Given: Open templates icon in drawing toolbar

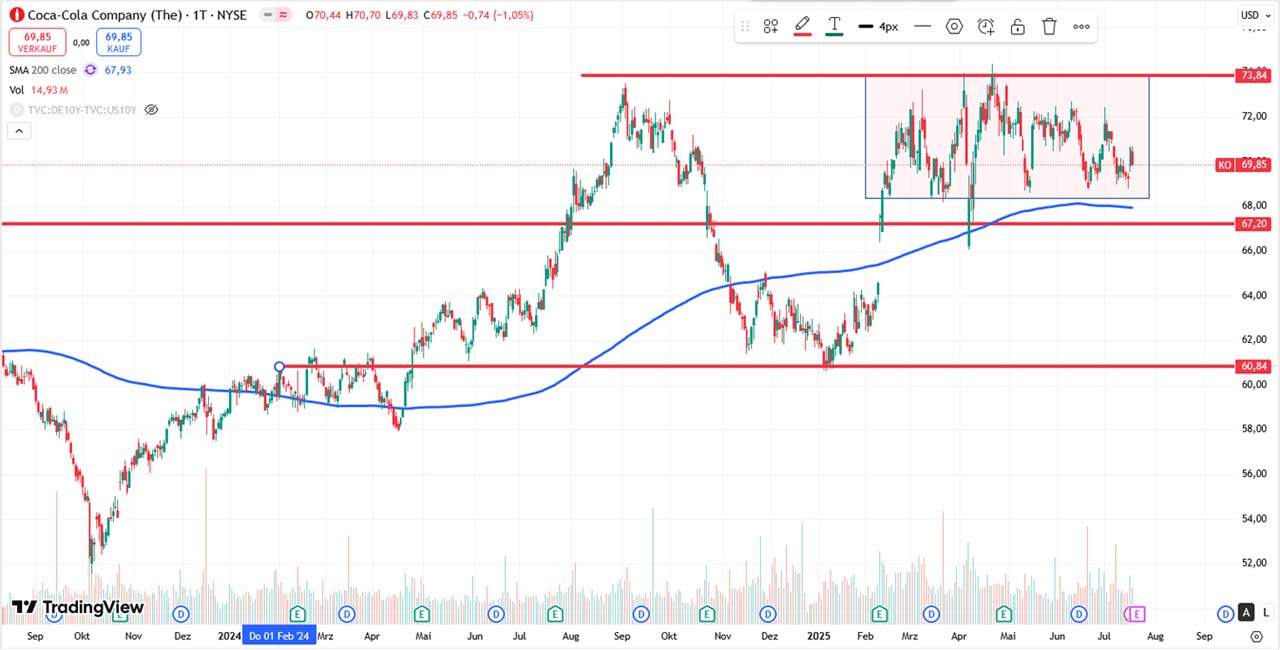Looking at the screenshot, I should [x=771, y=27].
